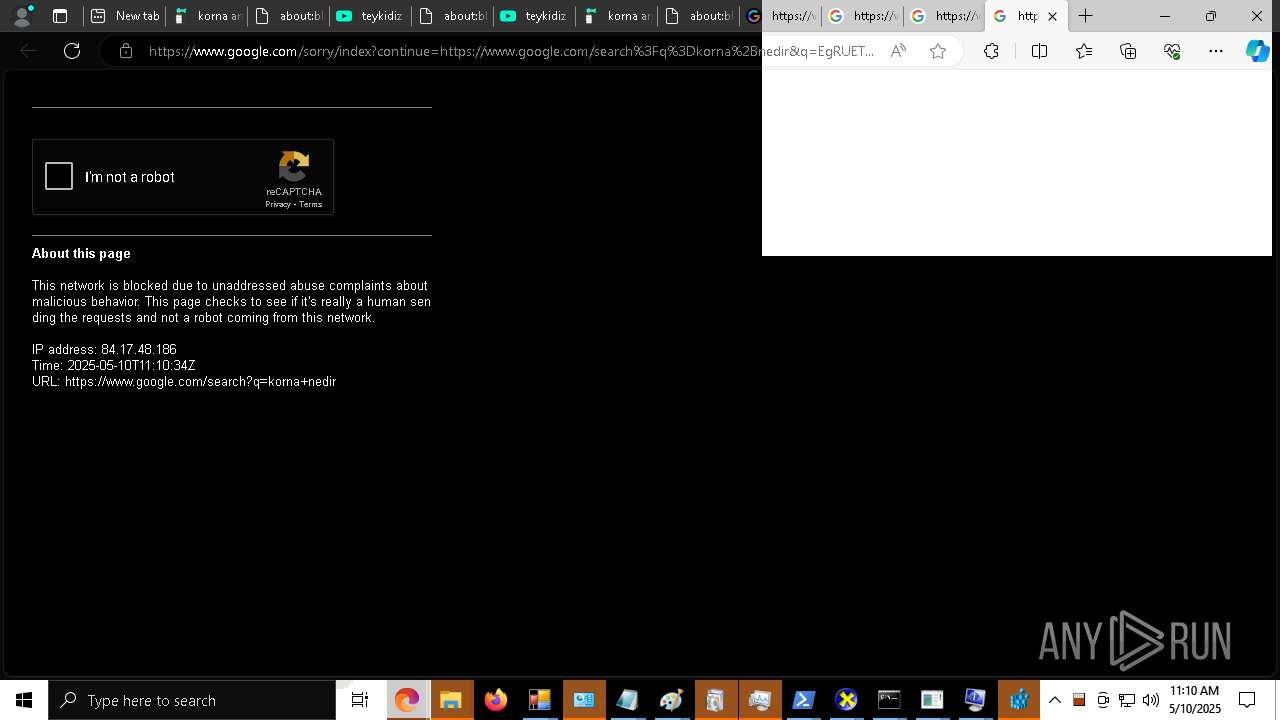Open Microsoft Edge on the taskbar
The height and width of the screenshot is (720, 1280).
(407, 700)
